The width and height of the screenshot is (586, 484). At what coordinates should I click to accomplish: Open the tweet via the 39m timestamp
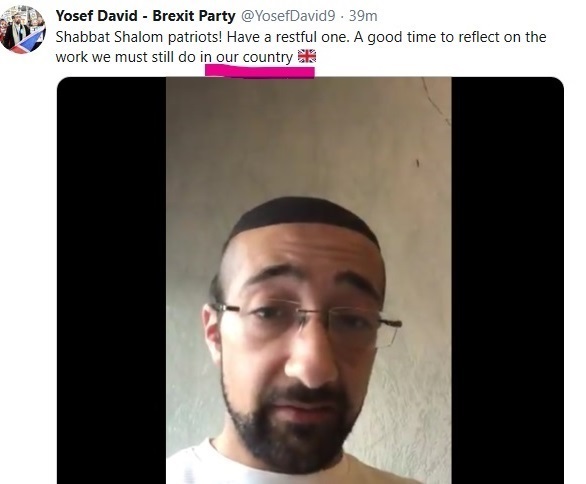pyautogui.click(x=363, y=16)
